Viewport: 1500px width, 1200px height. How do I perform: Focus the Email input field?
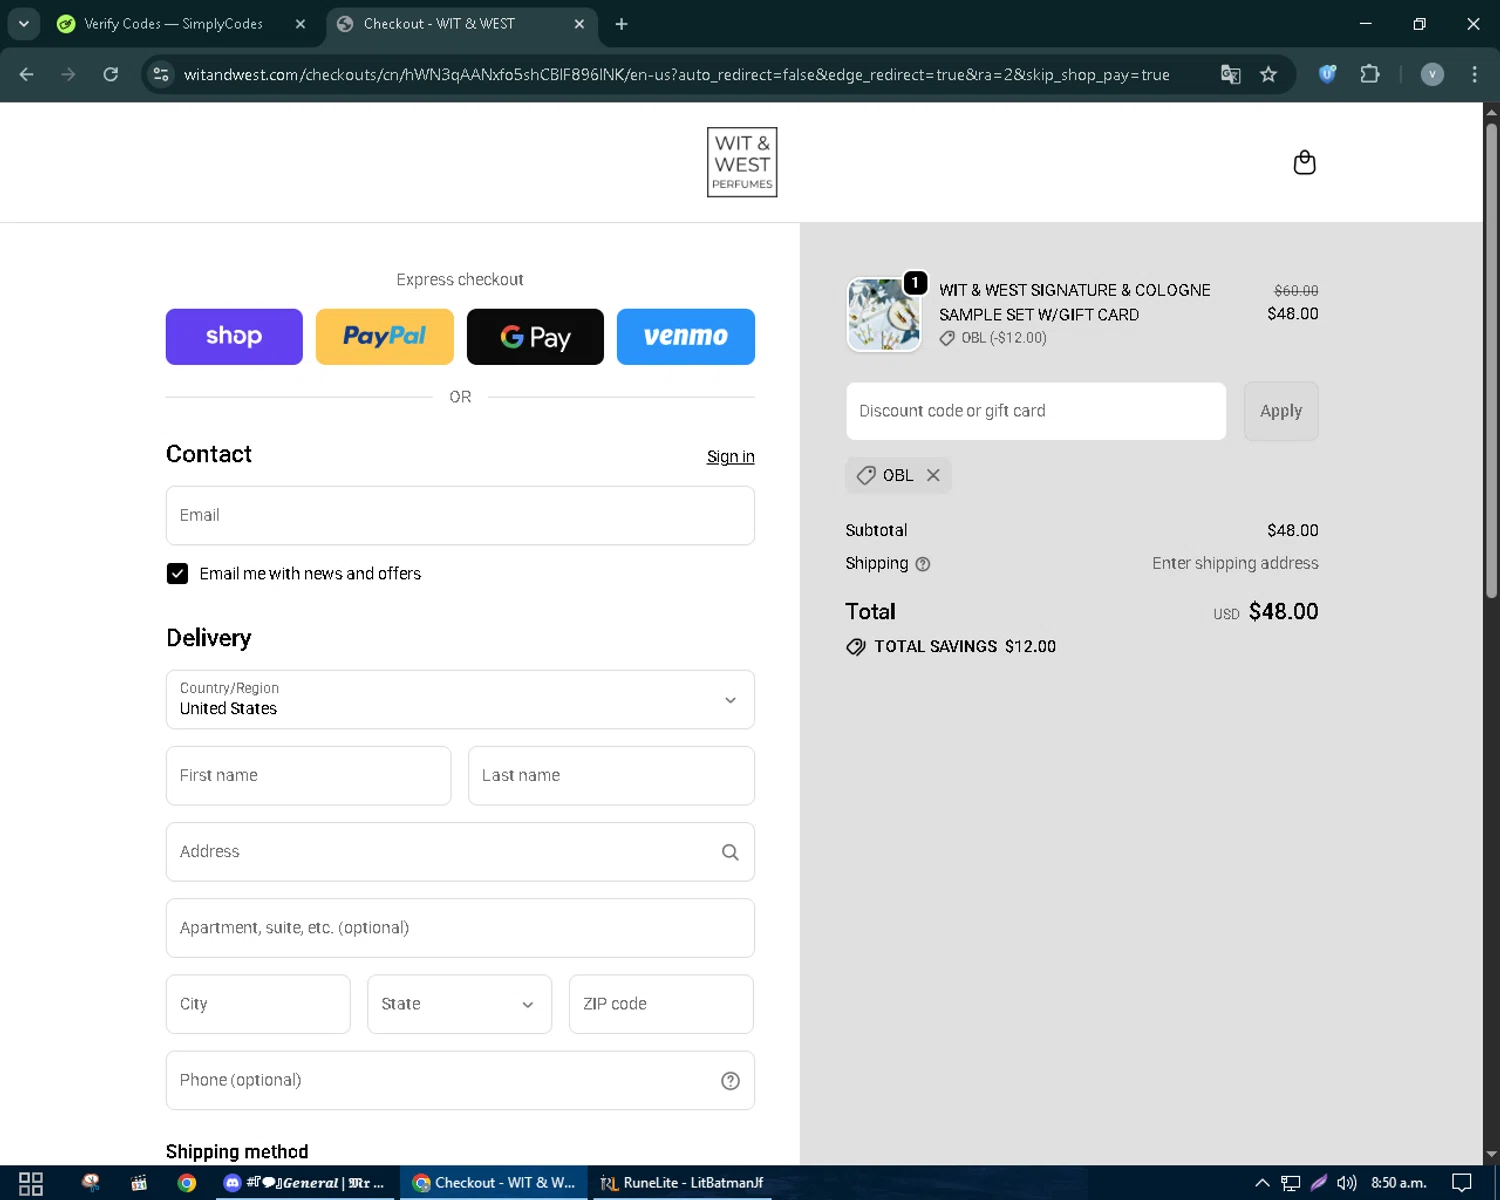point(460,516)
